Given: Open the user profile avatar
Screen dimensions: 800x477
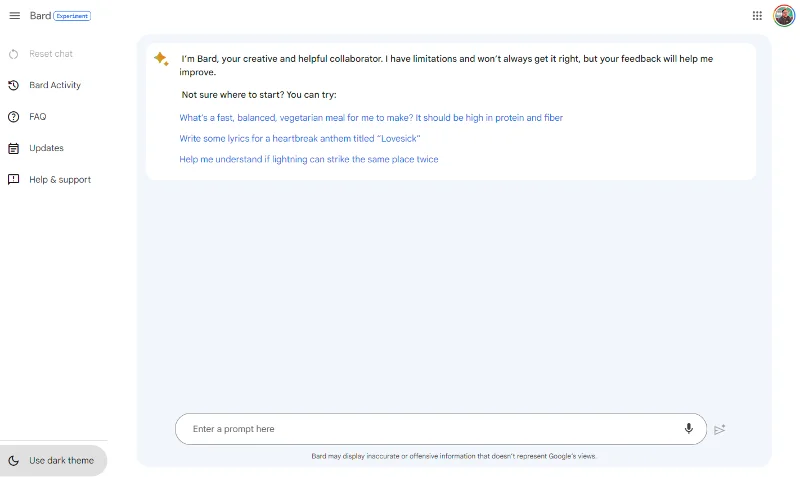Looking at the screenshot, I should 784,16.
